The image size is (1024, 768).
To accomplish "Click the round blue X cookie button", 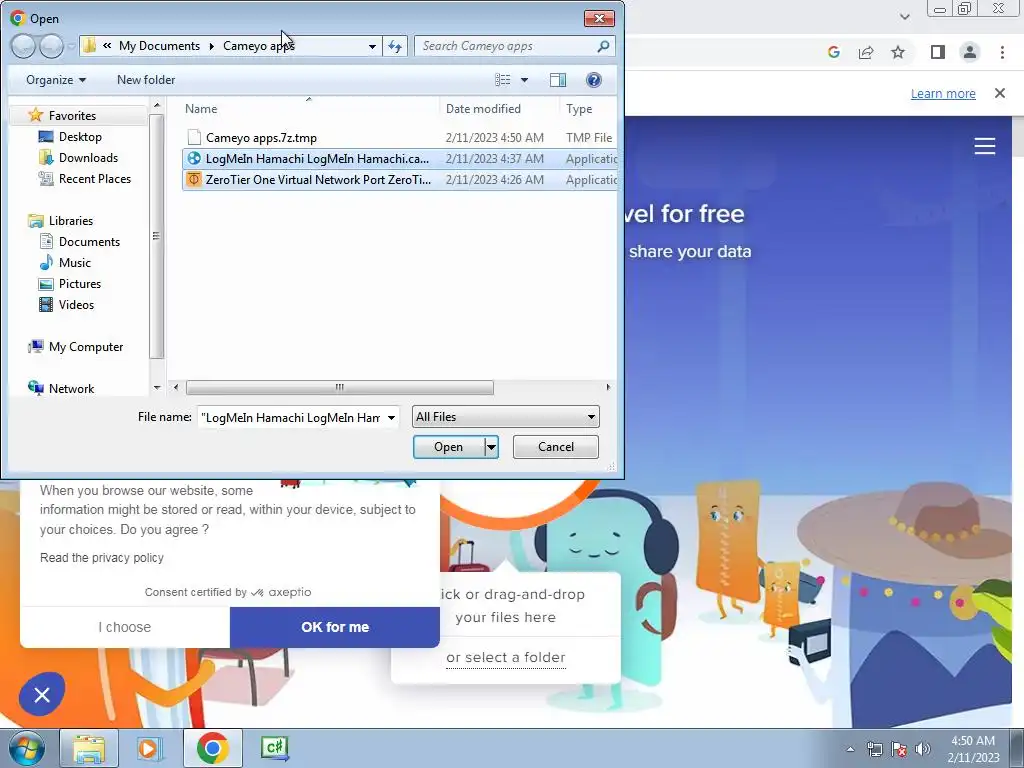I will (x=42, y=694).
